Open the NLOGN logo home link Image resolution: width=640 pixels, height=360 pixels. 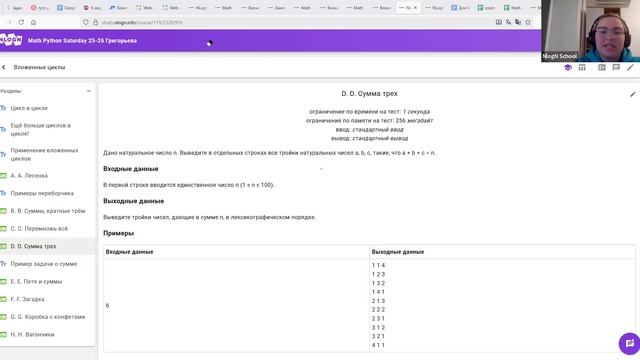[11, 40]
